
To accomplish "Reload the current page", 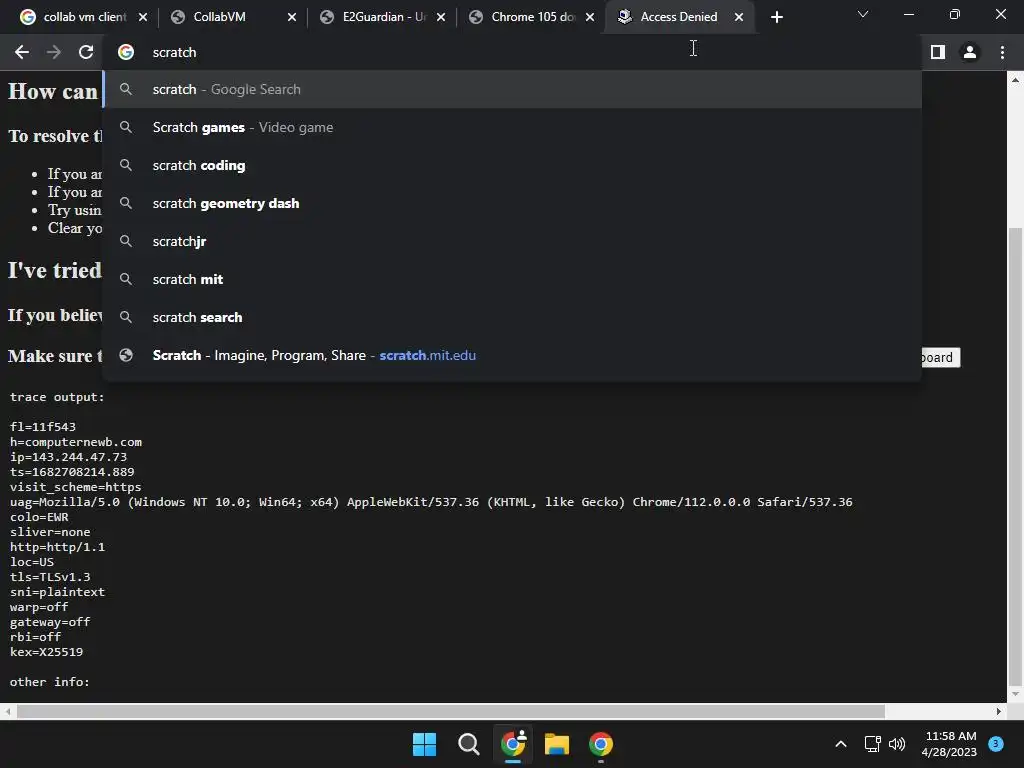I will pyautogui.click(x=86, y=52).
